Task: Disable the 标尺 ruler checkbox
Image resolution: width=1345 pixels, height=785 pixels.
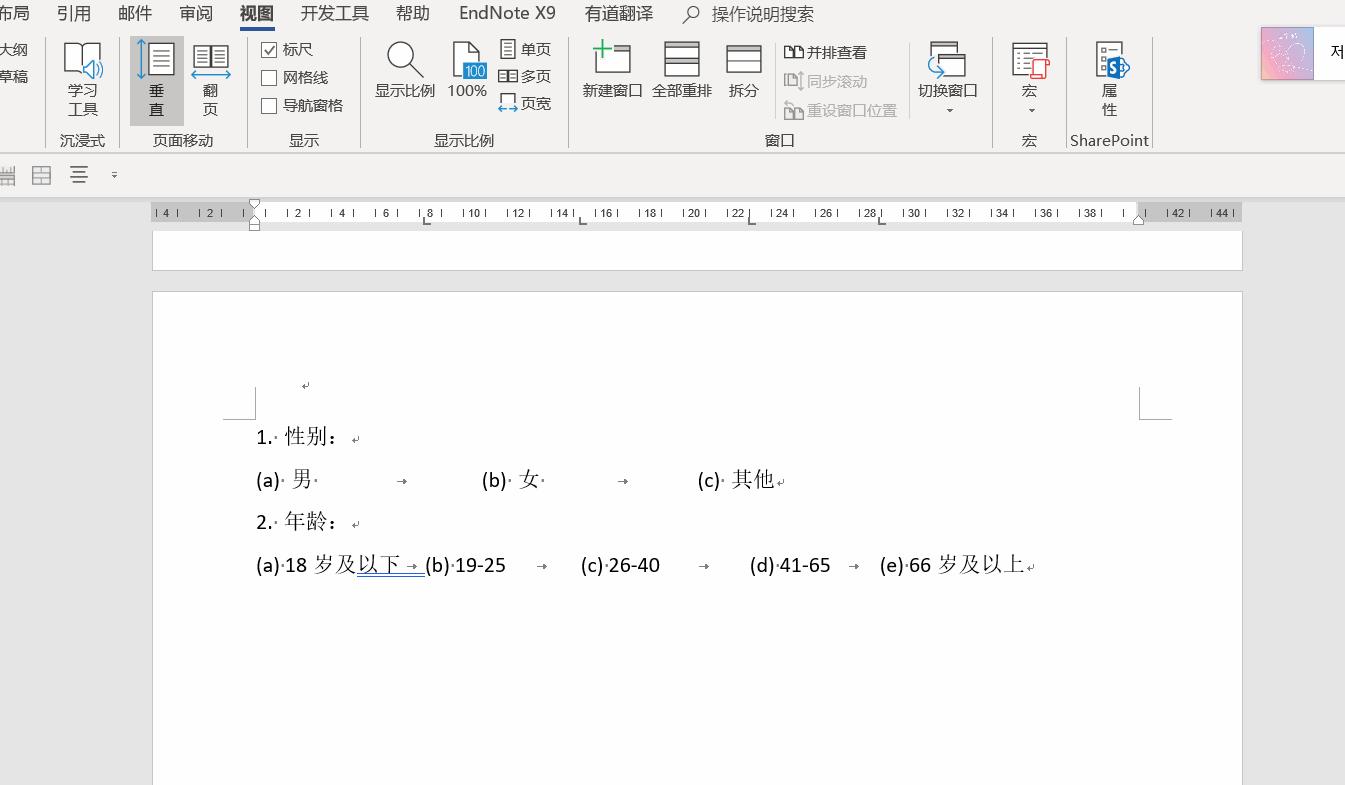Action: (x=268, y=48)
